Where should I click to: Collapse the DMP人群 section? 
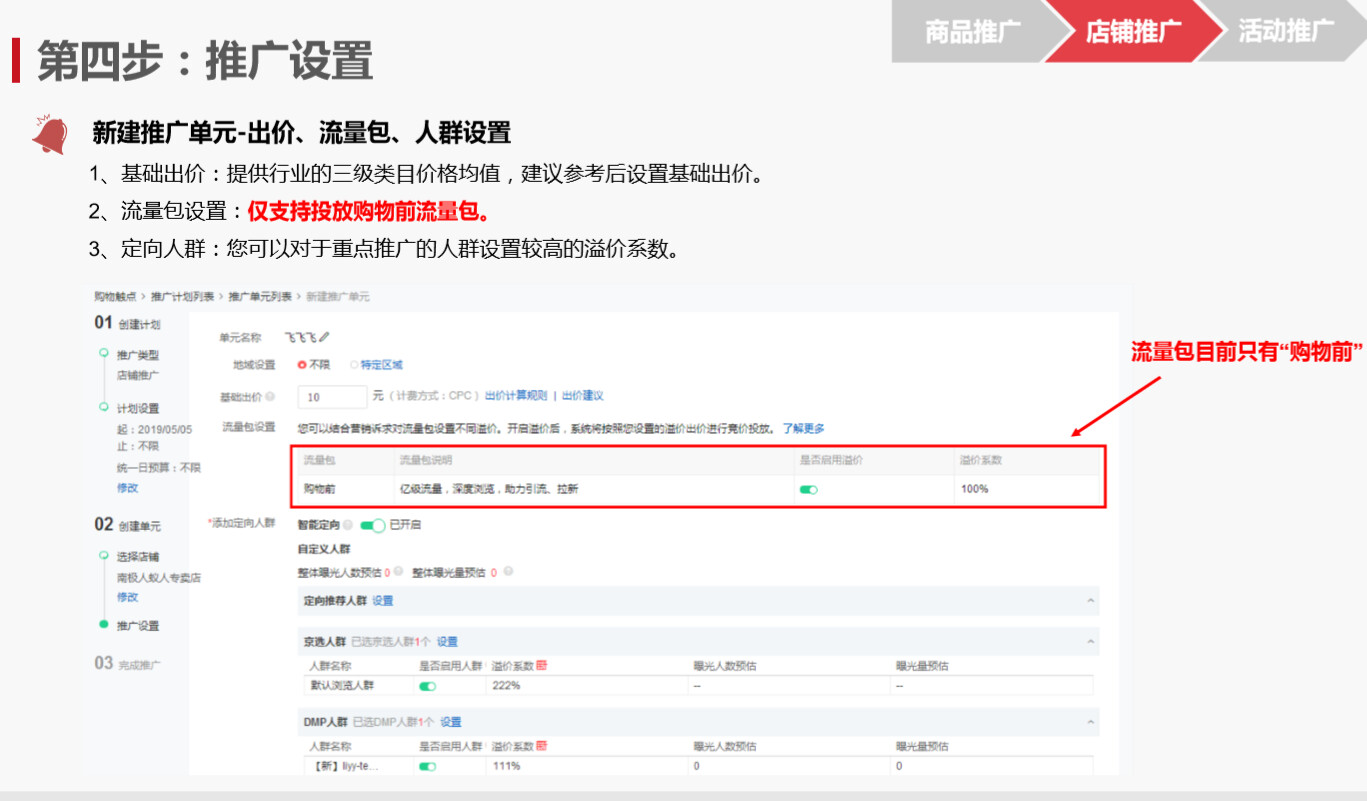pos(1090,722)
